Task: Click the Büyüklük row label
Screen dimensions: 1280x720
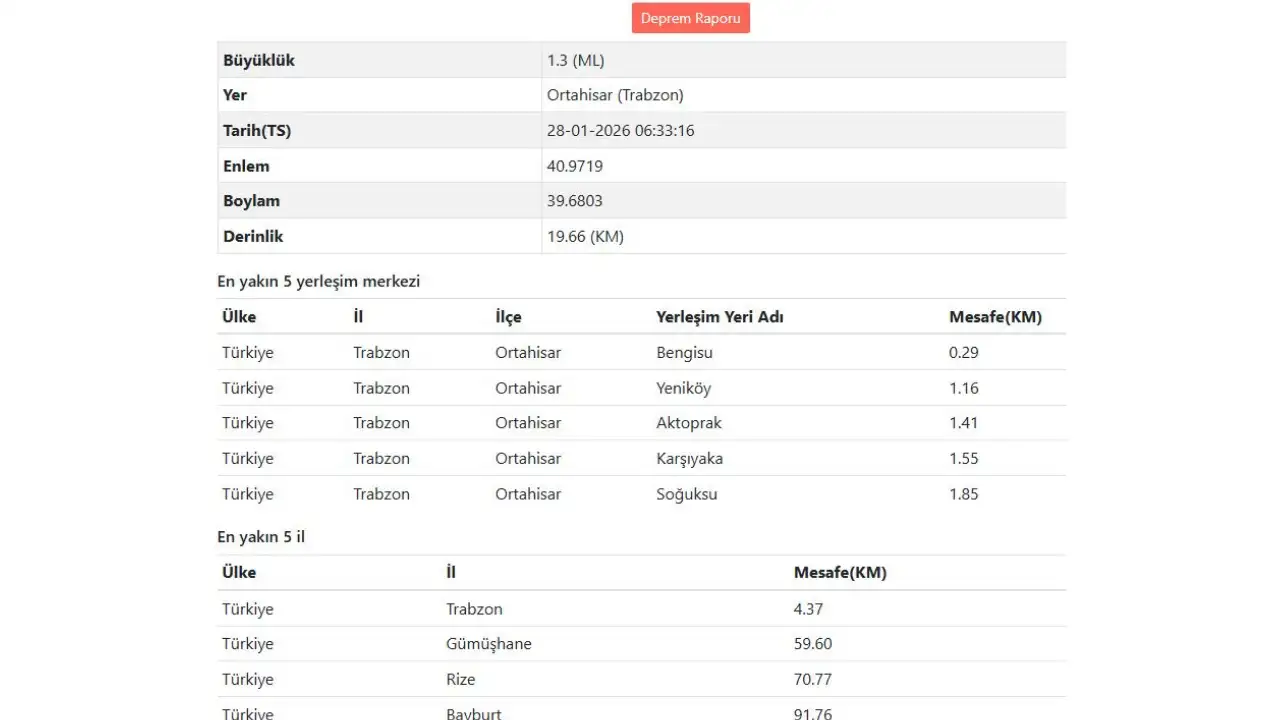Action: (259, 60)
